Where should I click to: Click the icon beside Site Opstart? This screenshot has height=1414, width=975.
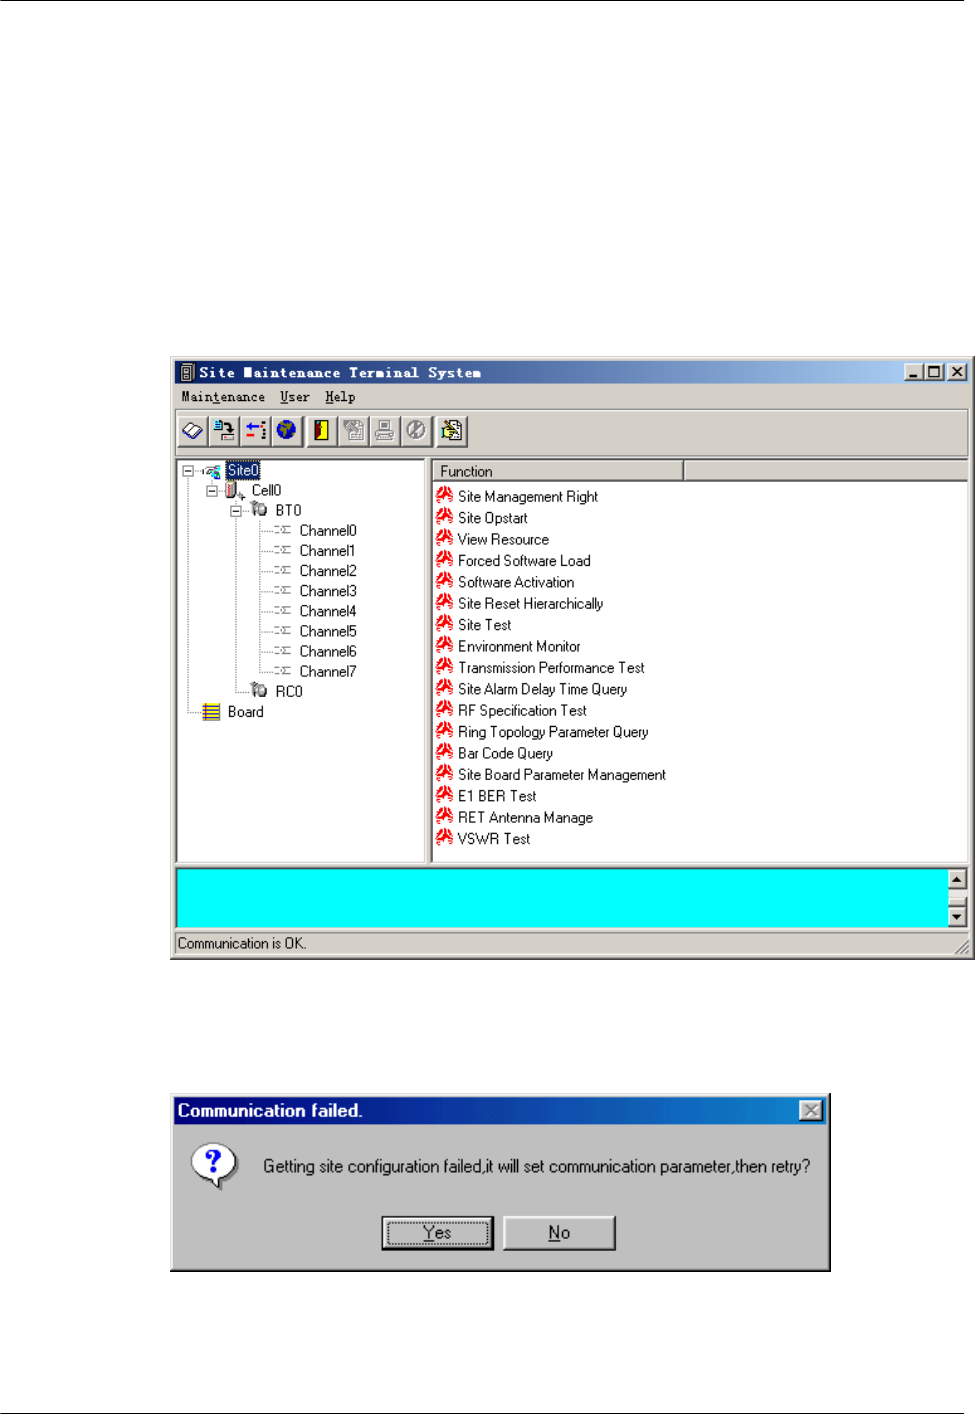tap(445, 517)
